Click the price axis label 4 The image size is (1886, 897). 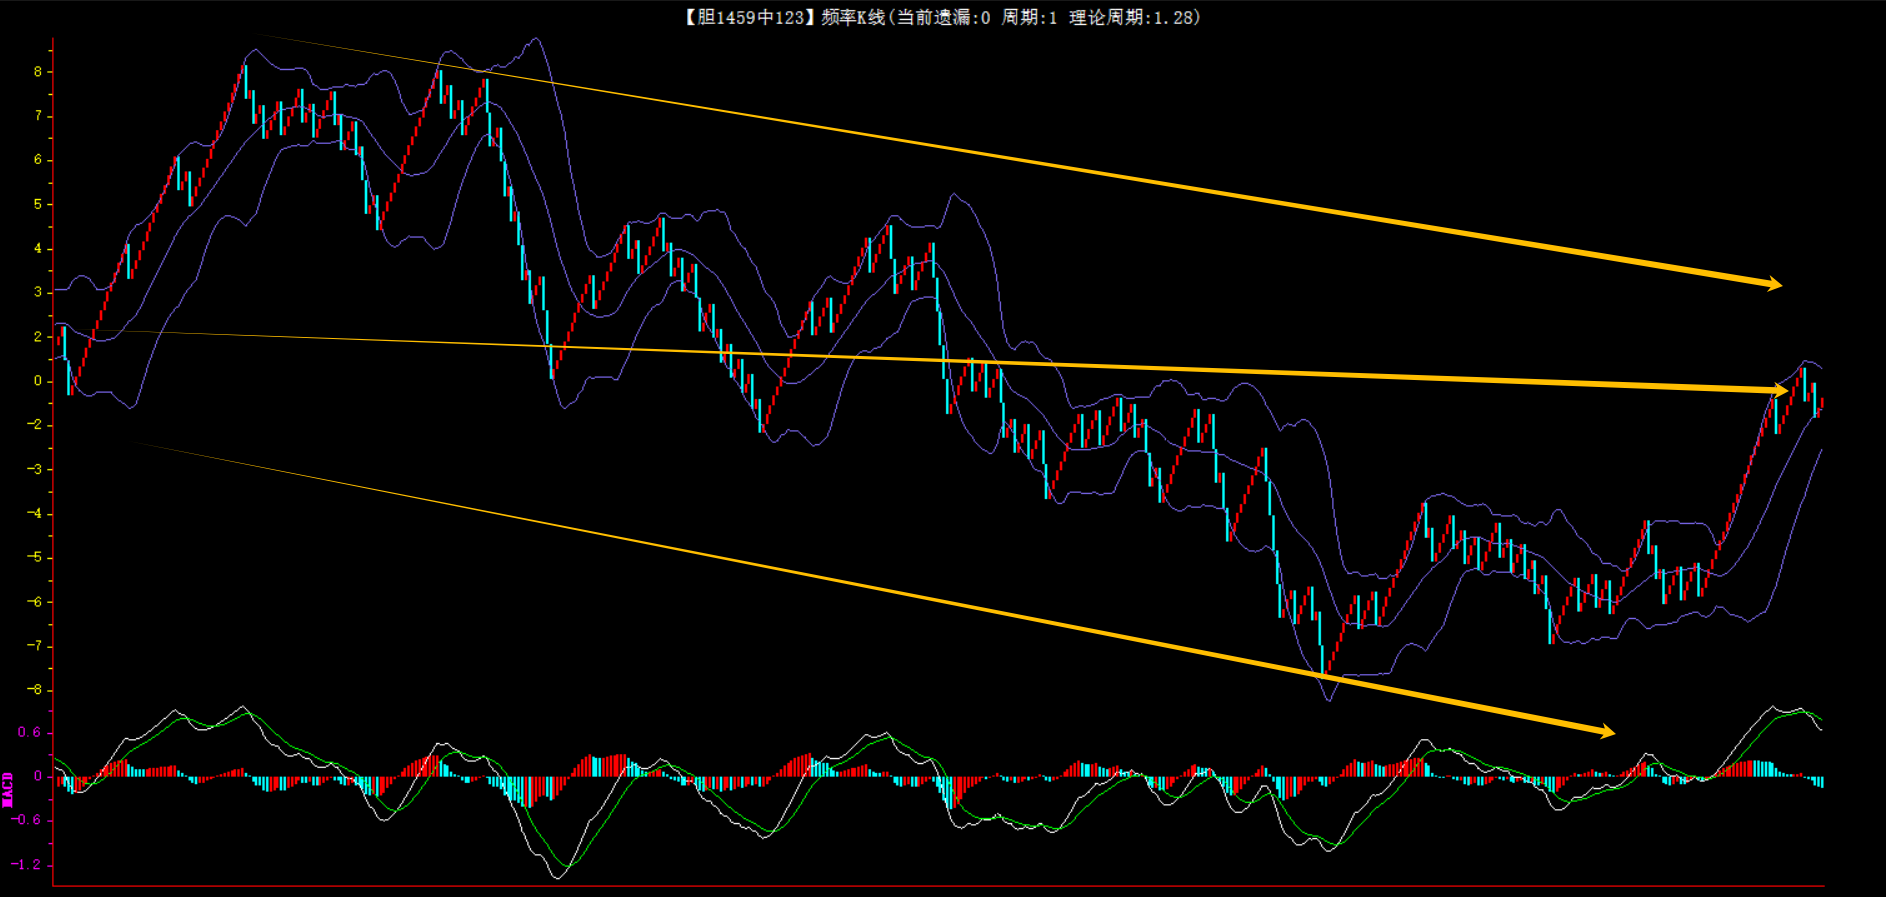coord(38,248)
